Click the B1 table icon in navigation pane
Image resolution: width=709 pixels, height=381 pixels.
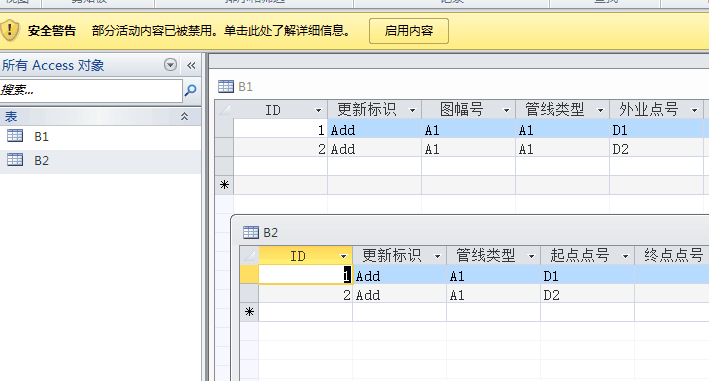[x=15, y=136]
